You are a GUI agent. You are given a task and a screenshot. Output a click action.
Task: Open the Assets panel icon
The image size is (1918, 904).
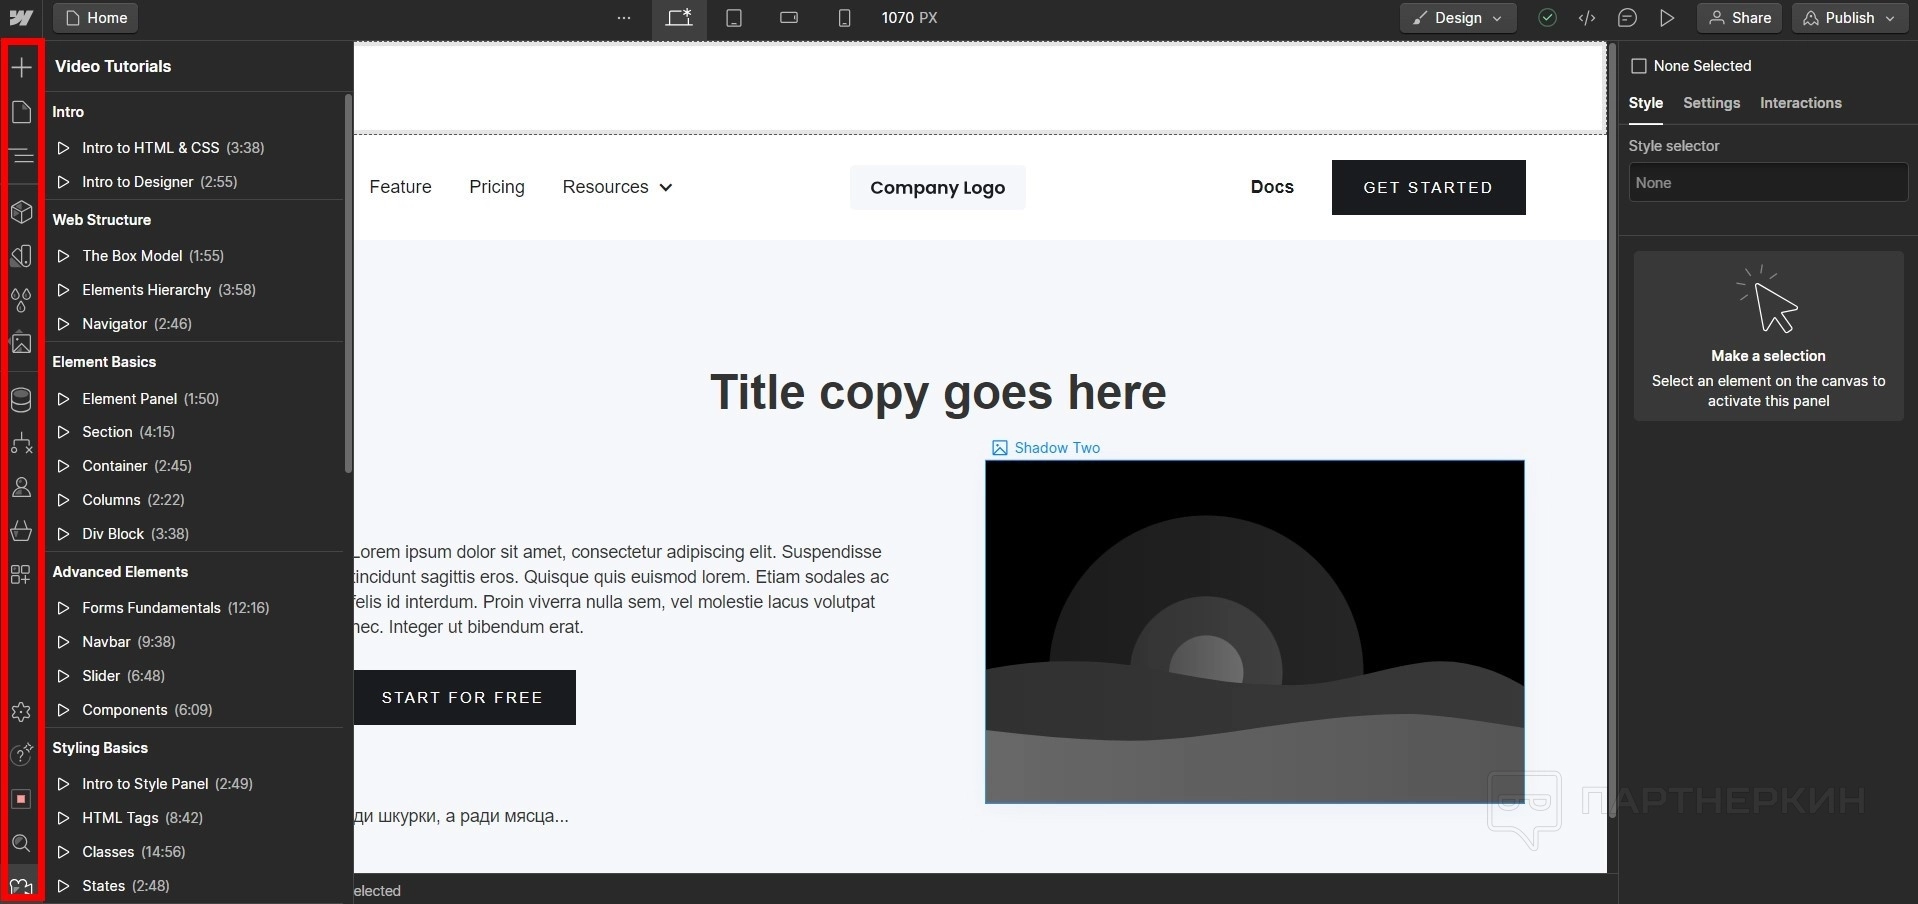21,343
